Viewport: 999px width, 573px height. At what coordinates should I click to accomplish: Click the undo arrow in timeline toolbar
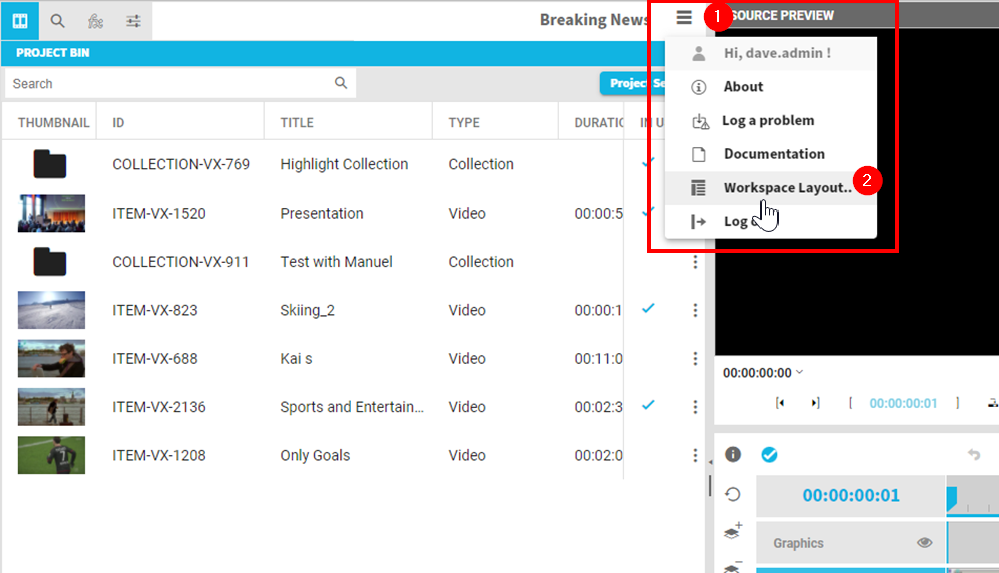tap(974, 455)
